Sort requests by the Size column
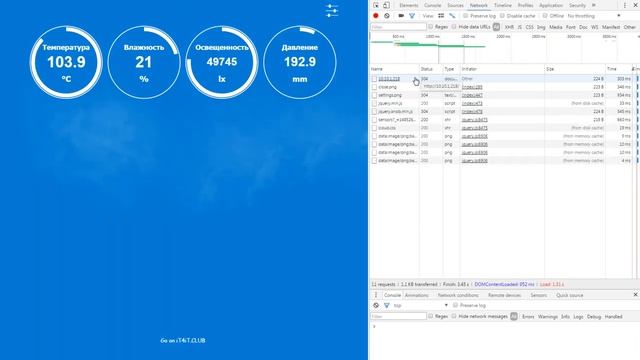This screenshot has height=360, width=640. pyautogui.click(x=575, y=69)
